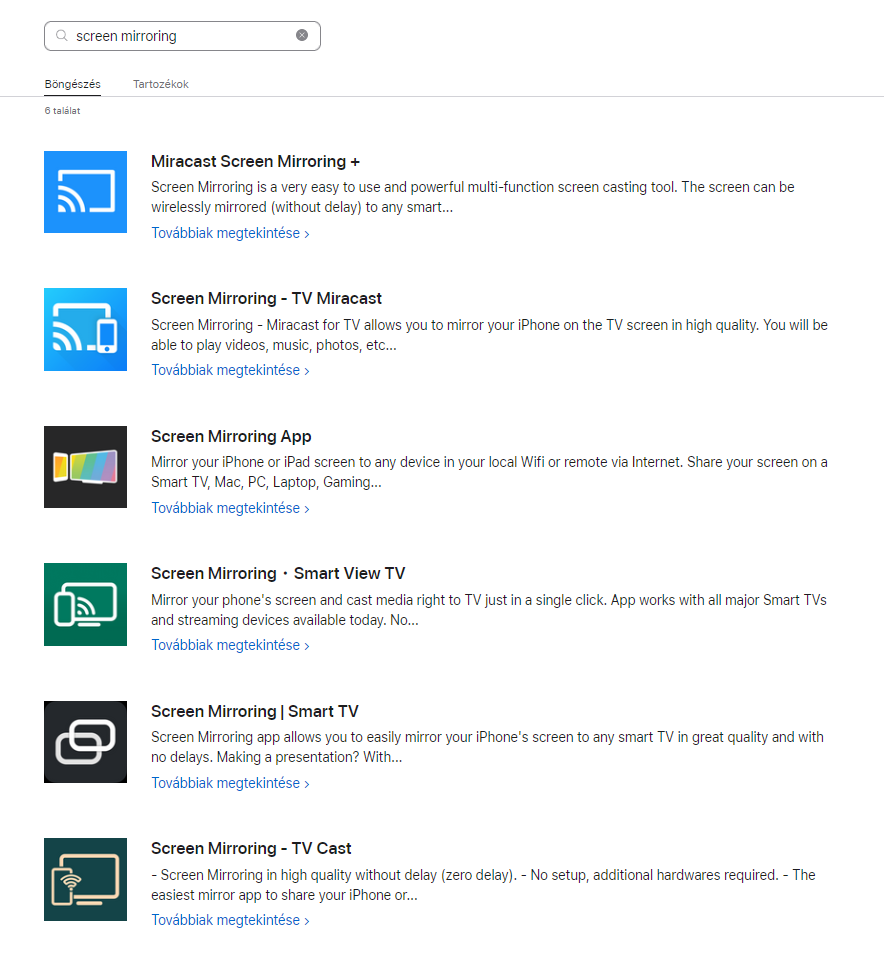Click the description starting 'Screen Mirroring app allows you'

tap(488, 747)
